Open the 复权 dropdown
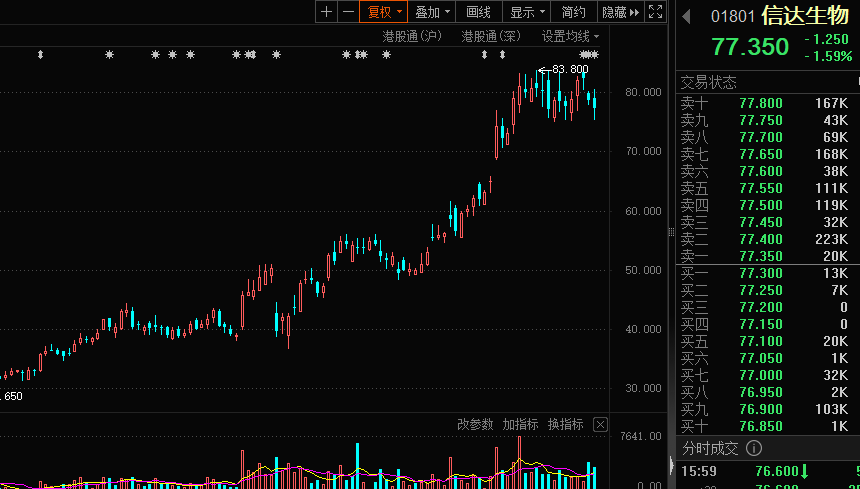The width and height of the screenshot is (860, 489). 384,12
